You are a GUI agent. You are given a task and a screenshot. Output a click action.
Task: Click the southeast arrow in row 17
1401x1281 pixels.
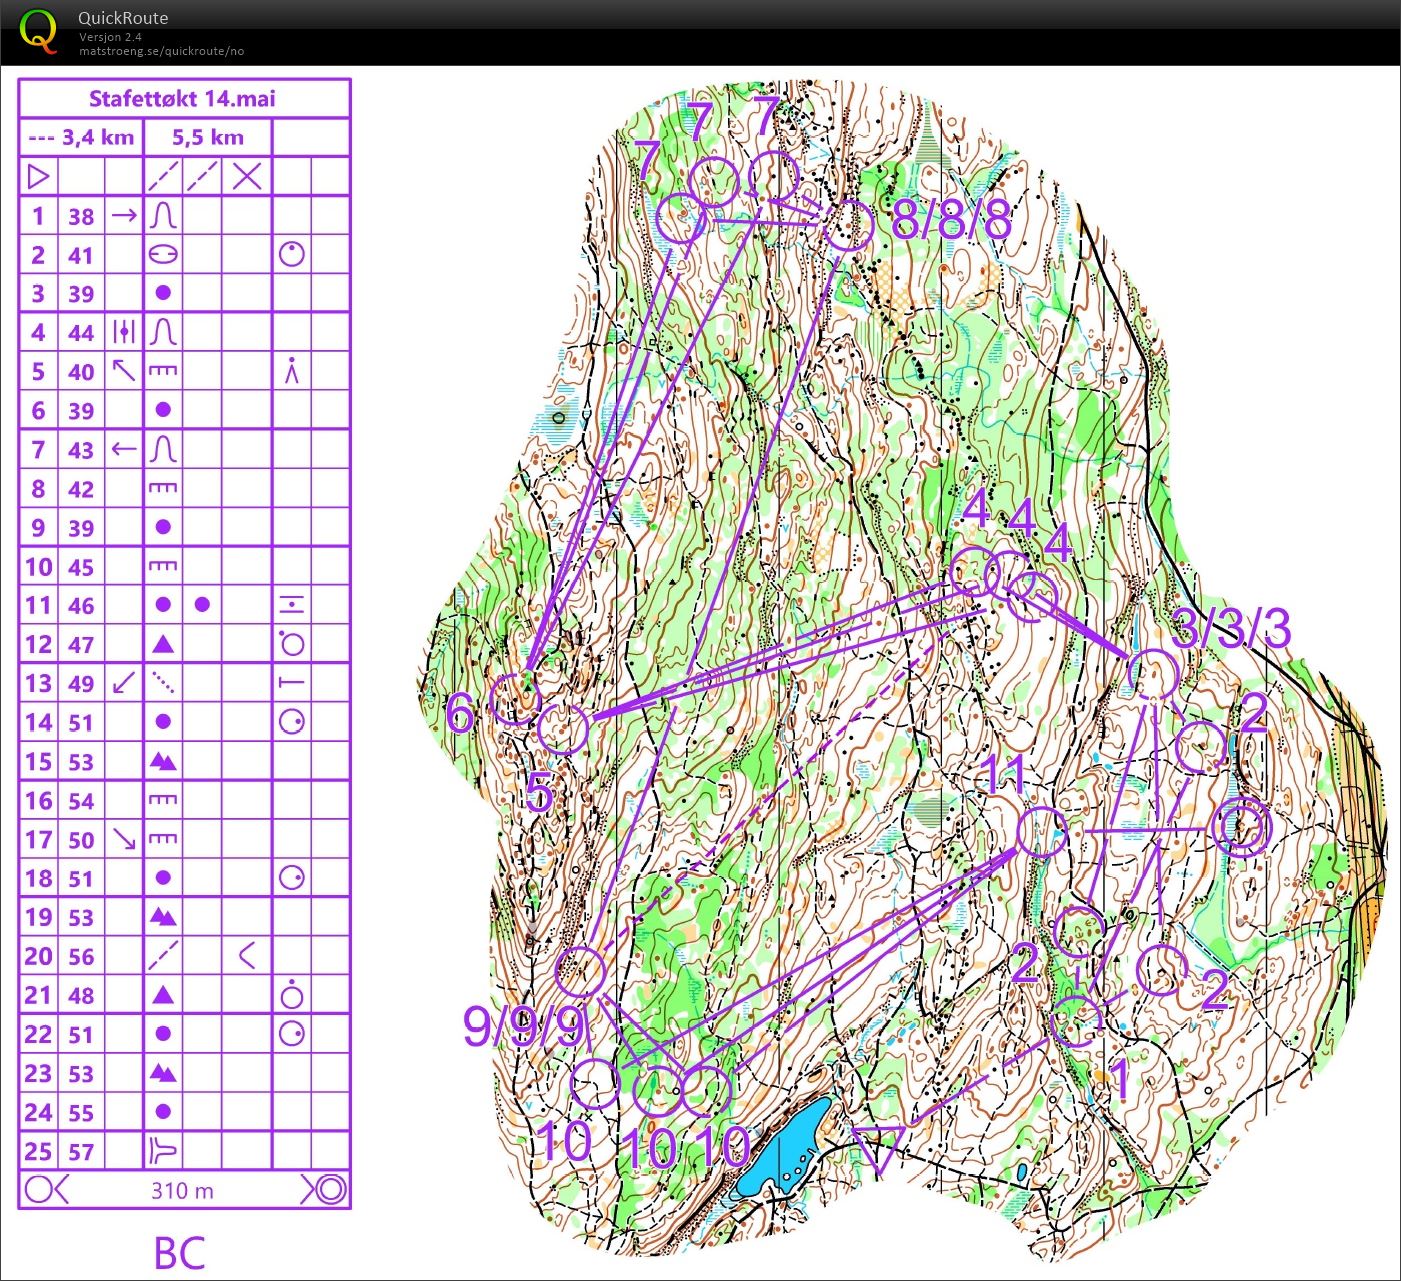(124, 839)
